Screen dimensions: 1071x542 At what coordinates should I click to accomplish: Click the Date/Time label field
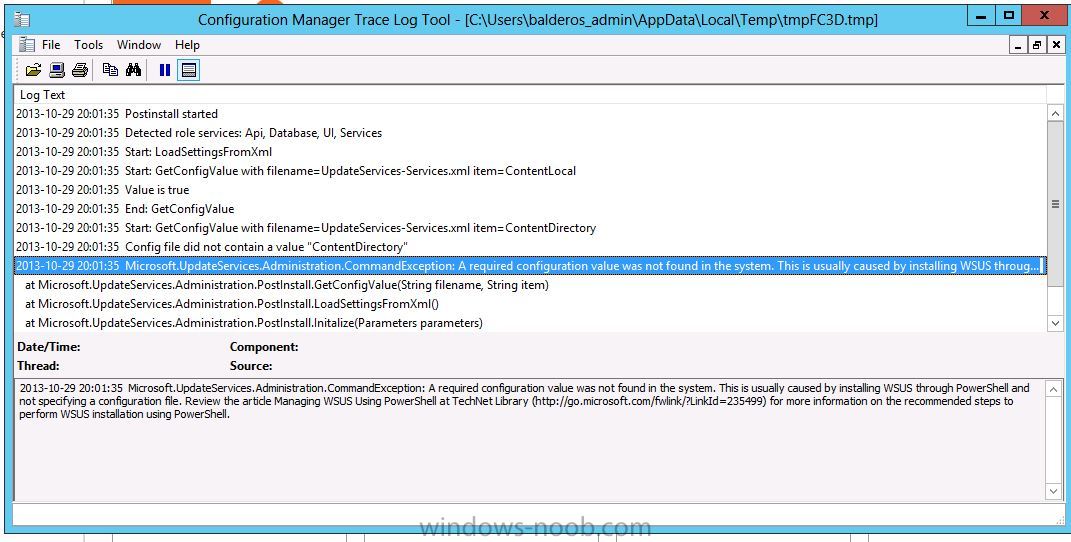coord(48,347)
